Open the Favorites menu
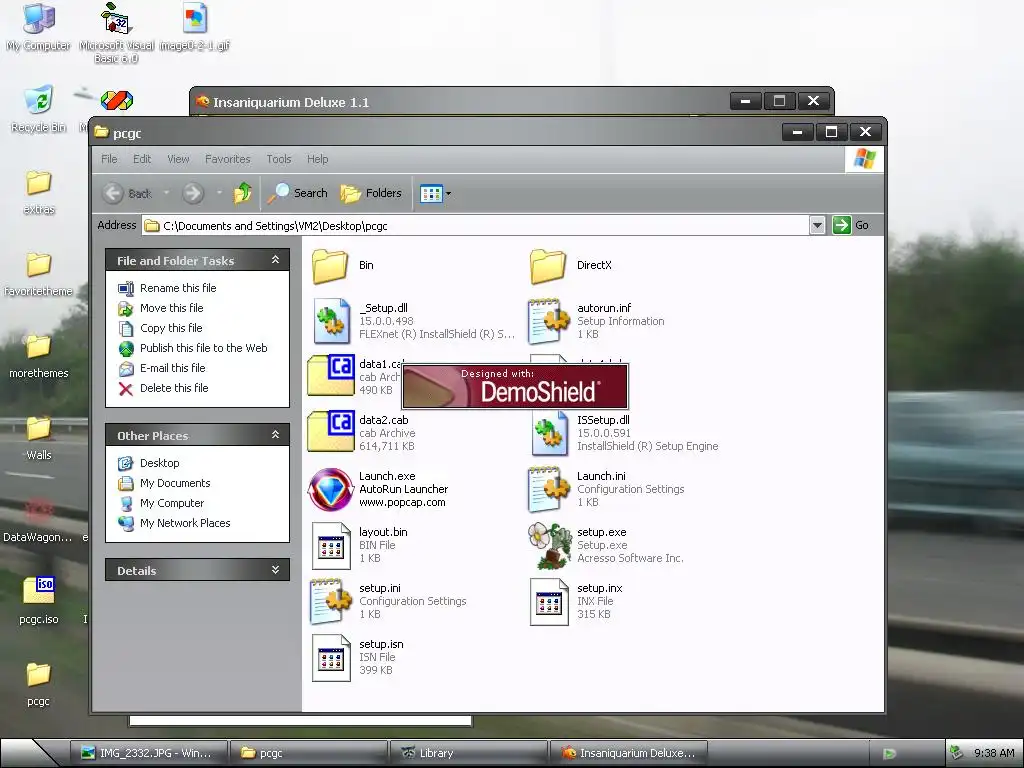 (x=227, y=159)
